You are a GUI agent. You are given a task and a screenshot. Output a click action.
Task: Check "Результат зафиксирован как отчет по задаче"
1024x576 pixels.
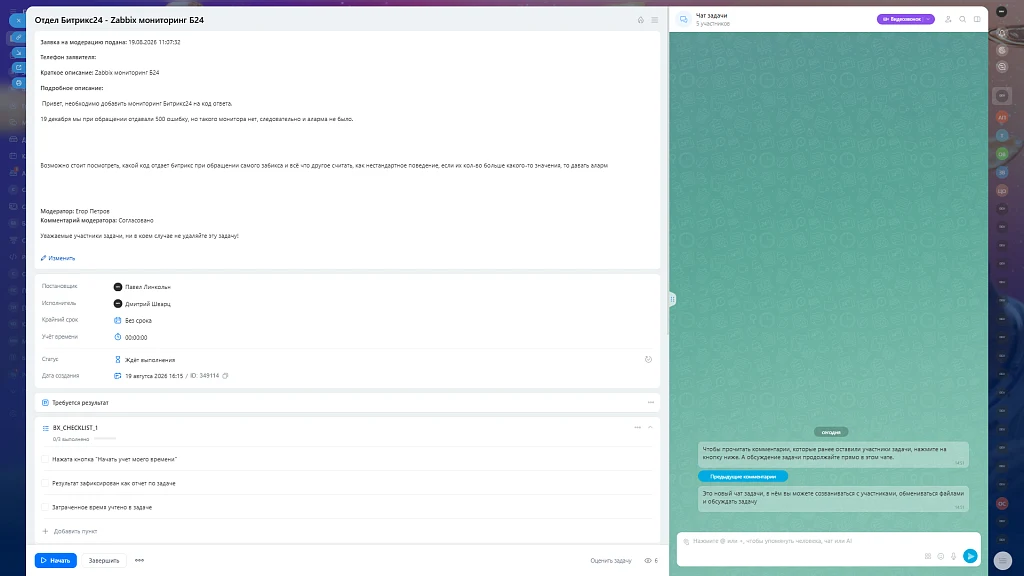pos(45,483)
